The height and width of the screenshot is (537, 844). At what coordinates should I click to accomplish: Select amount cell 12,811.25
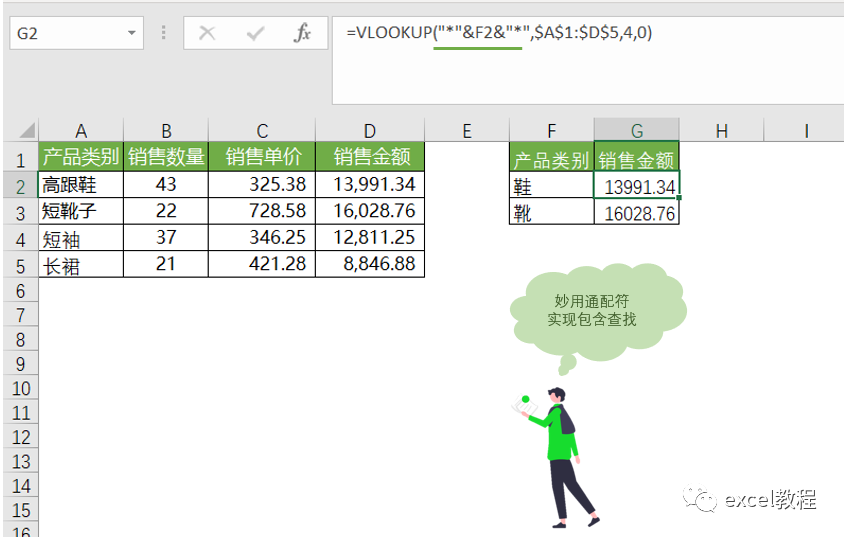coord(370,237)
